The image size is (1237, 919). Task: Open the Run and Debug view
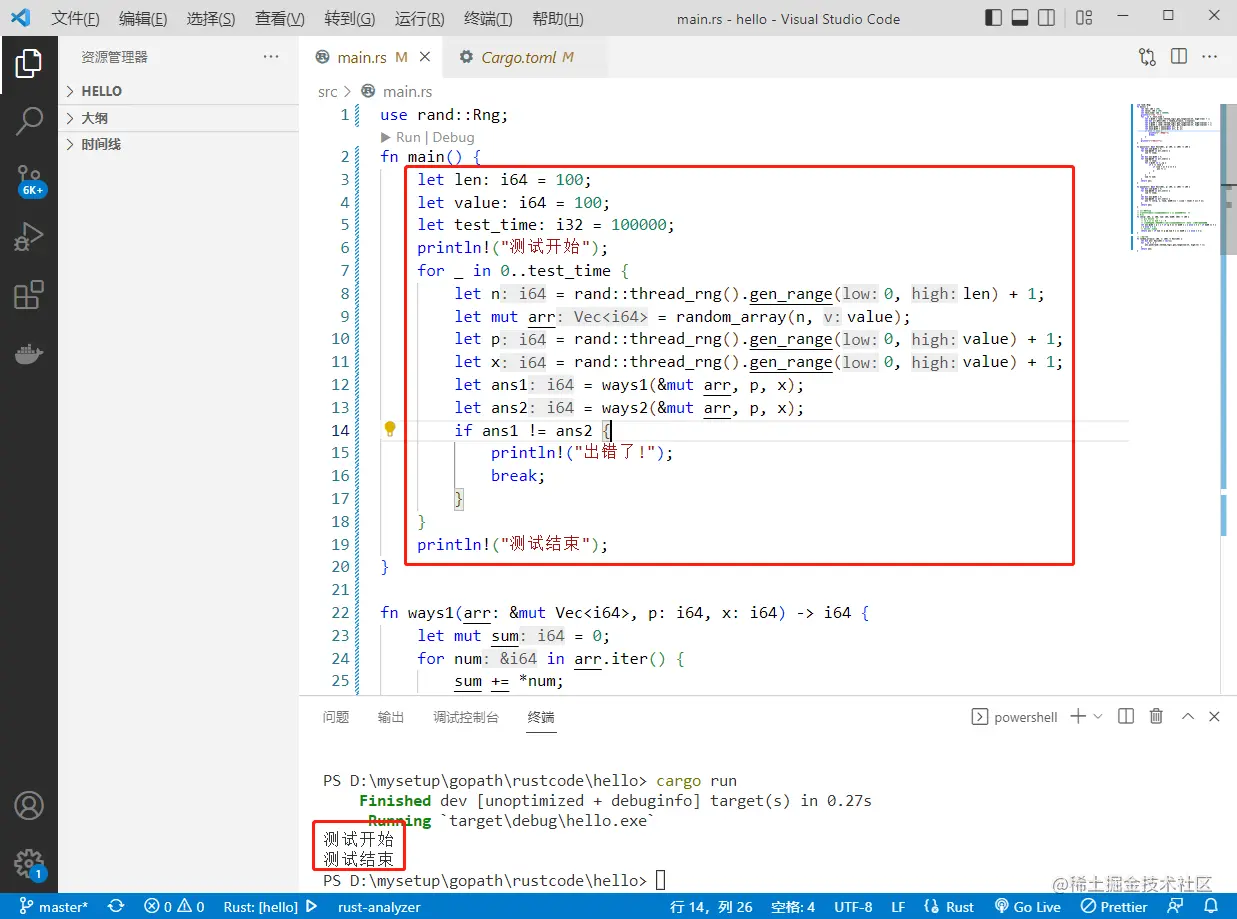coord(29,238)
